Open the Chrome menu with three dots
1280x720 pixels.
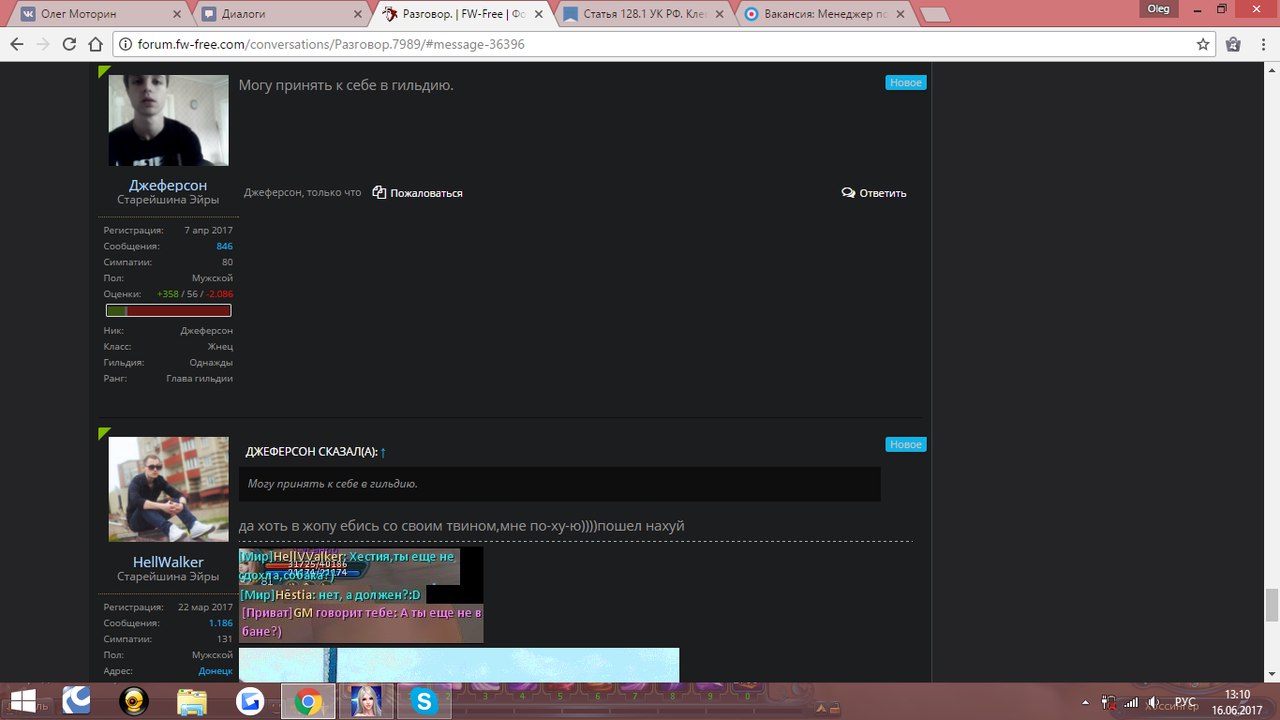pyautogui.click(x=1262, y=45)
